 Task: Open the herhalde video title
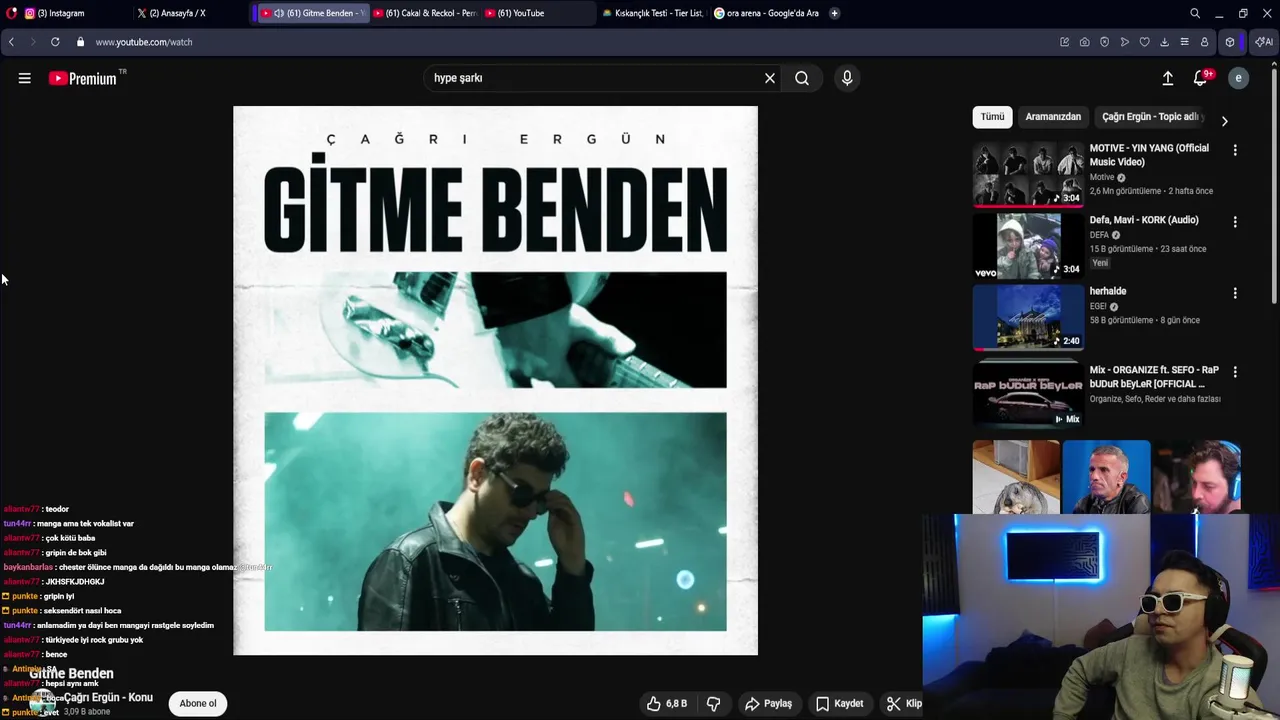point(1108,291)
